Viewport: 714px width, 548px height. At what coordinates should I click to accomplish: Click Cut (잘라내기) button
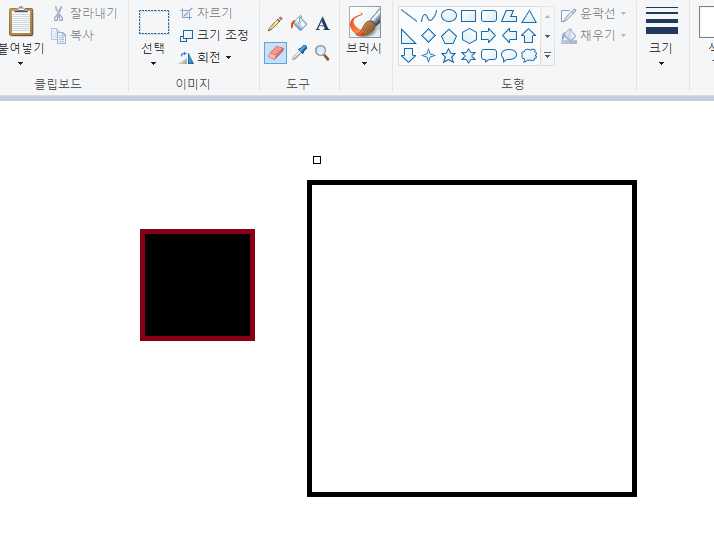coord(85,14)
